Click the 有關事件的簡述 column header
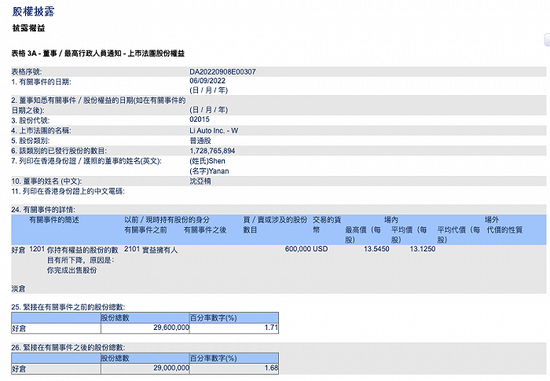 tap(54, 220)
